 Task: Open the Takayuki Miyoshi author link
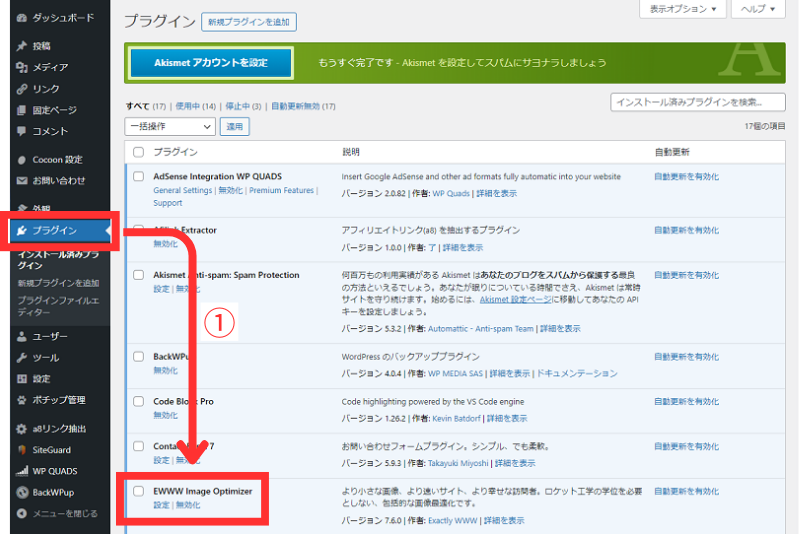coord(458,463)
